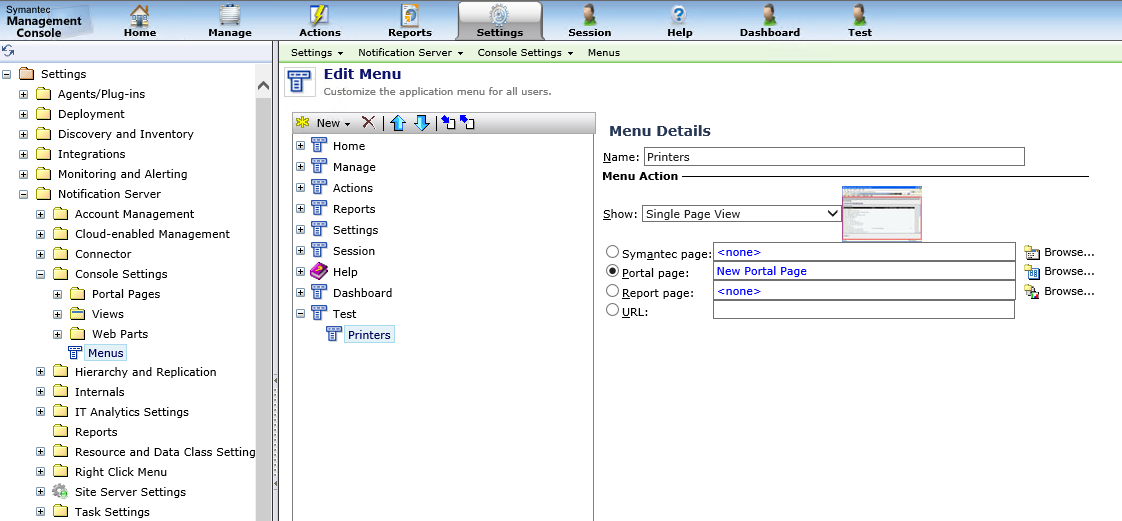Select Right Click Menu in the Settings tree
This screenshot has height=521, width=1122.
click(x=120, y=472)
